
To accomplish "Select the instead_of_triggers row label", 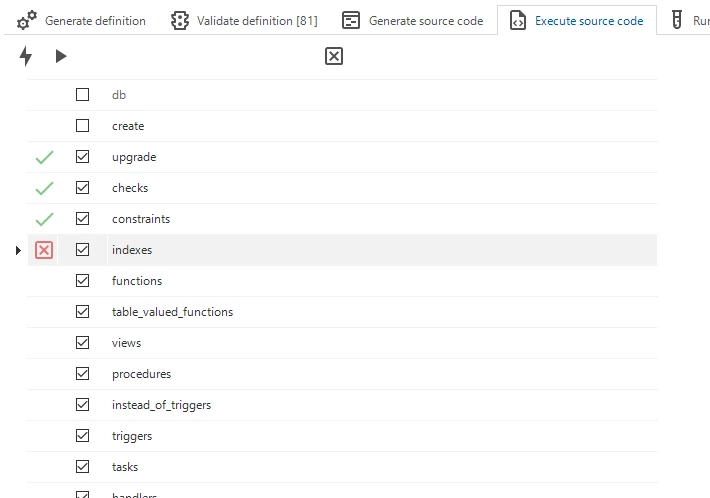I will [x=161, y=405].
